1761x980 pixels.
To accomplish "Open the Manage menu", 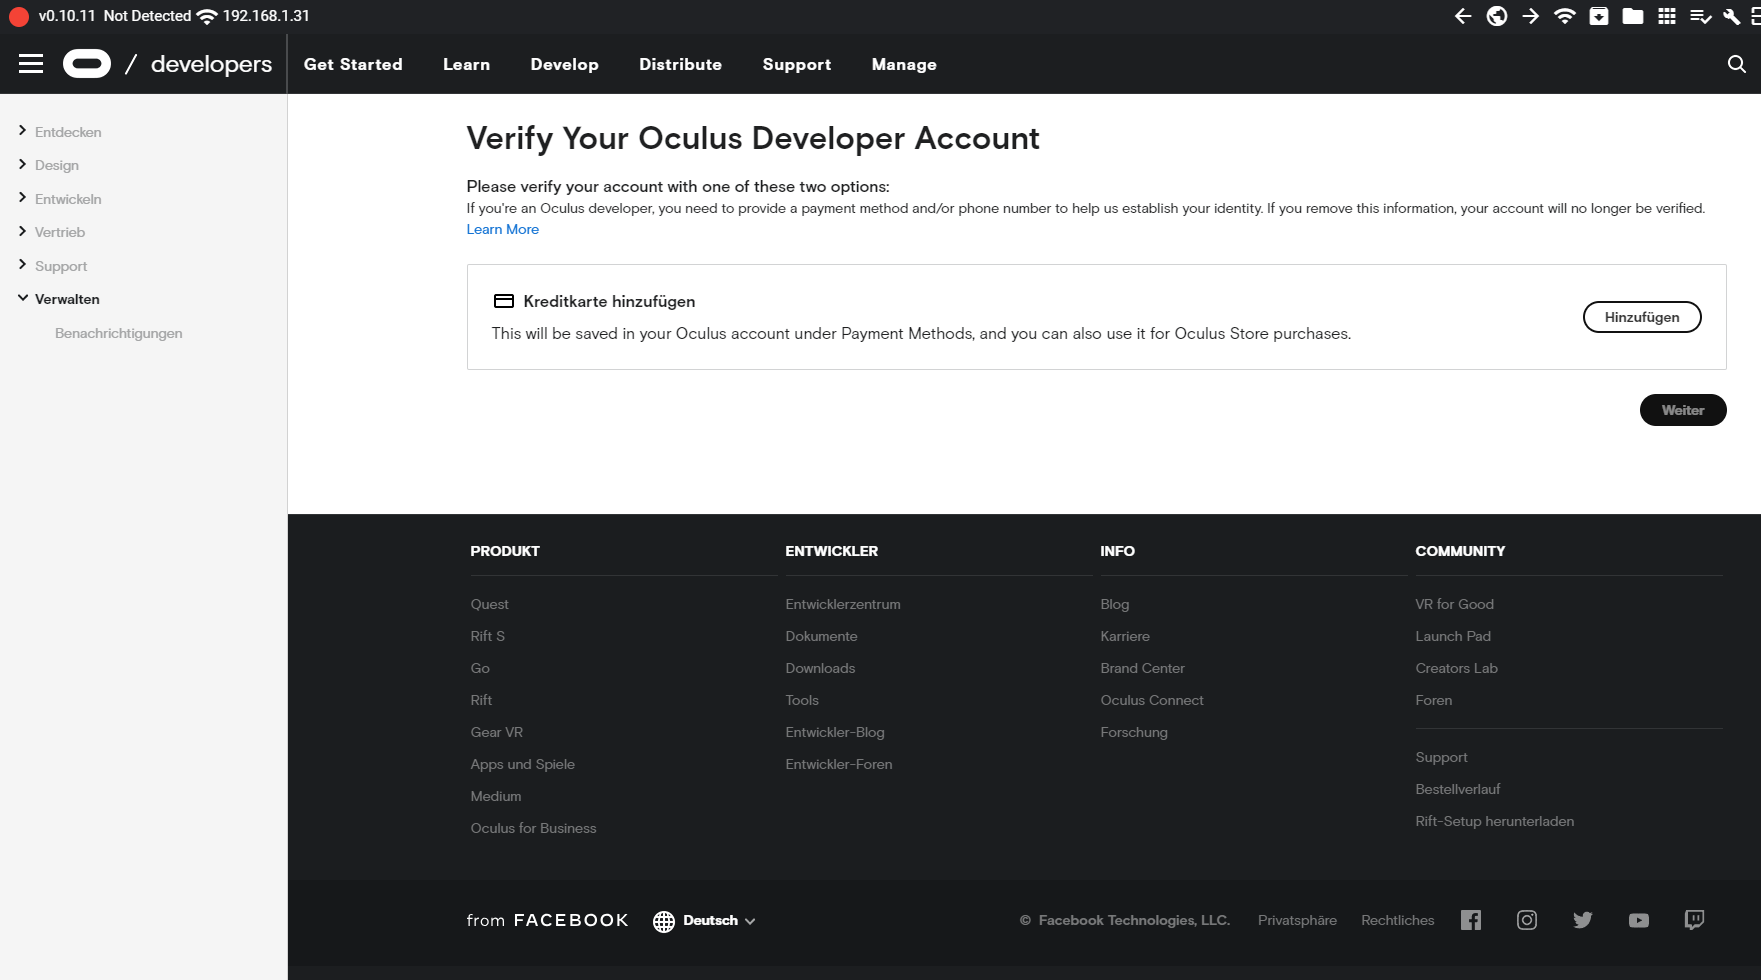I will [x=904, y=64].
